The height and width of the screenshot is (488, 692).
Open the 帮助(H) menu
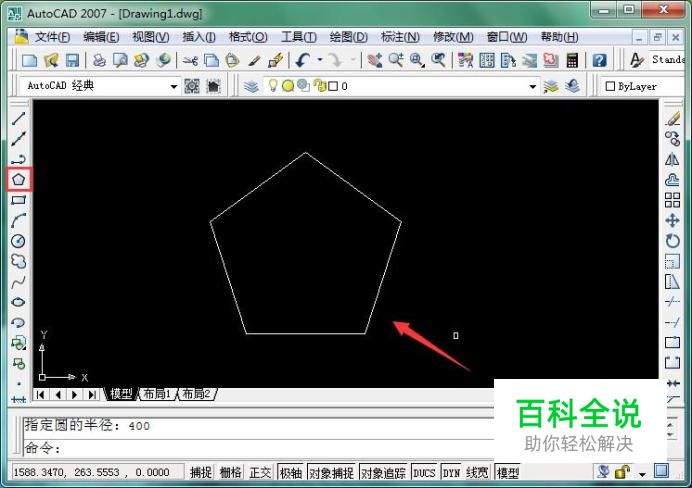tap(560, 37)
